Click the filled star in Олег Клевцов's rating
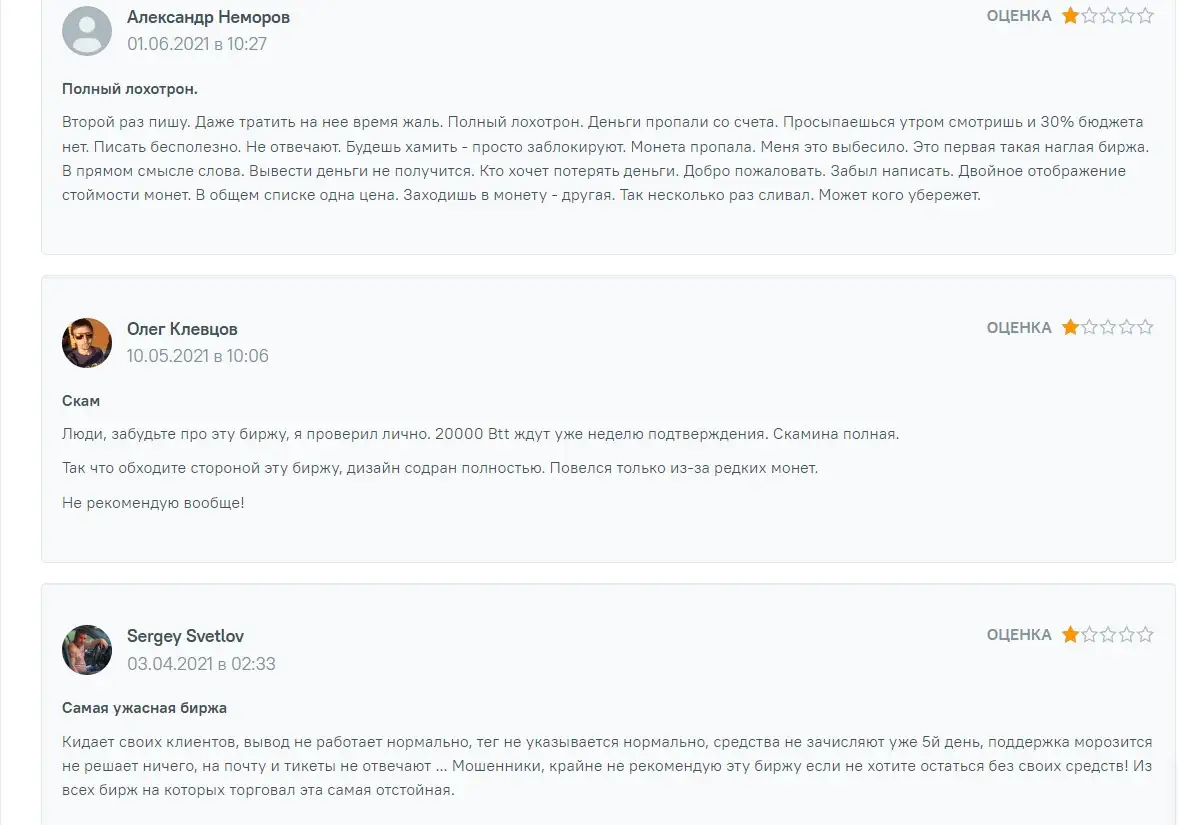The width and height of the screenshot is (1178, 825). tap(1071, 327)
